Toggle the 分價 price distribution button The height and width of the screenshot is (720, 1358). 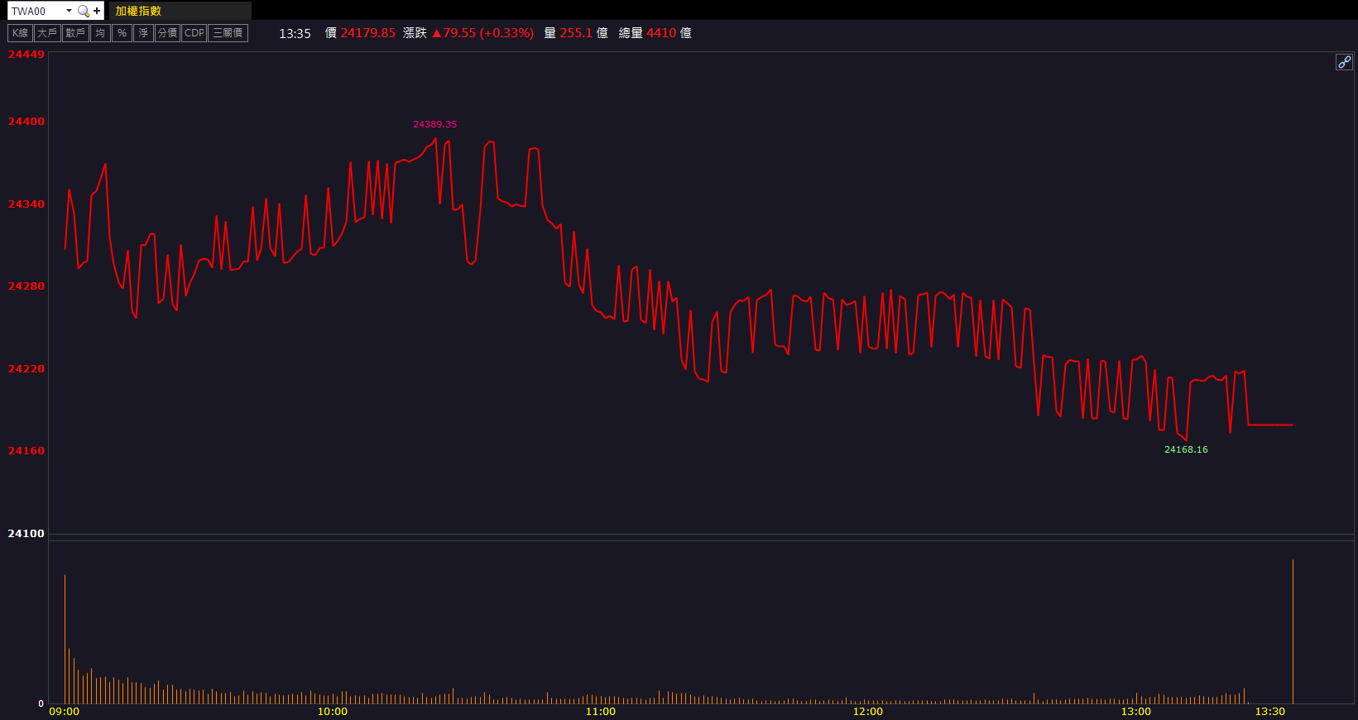167,33
